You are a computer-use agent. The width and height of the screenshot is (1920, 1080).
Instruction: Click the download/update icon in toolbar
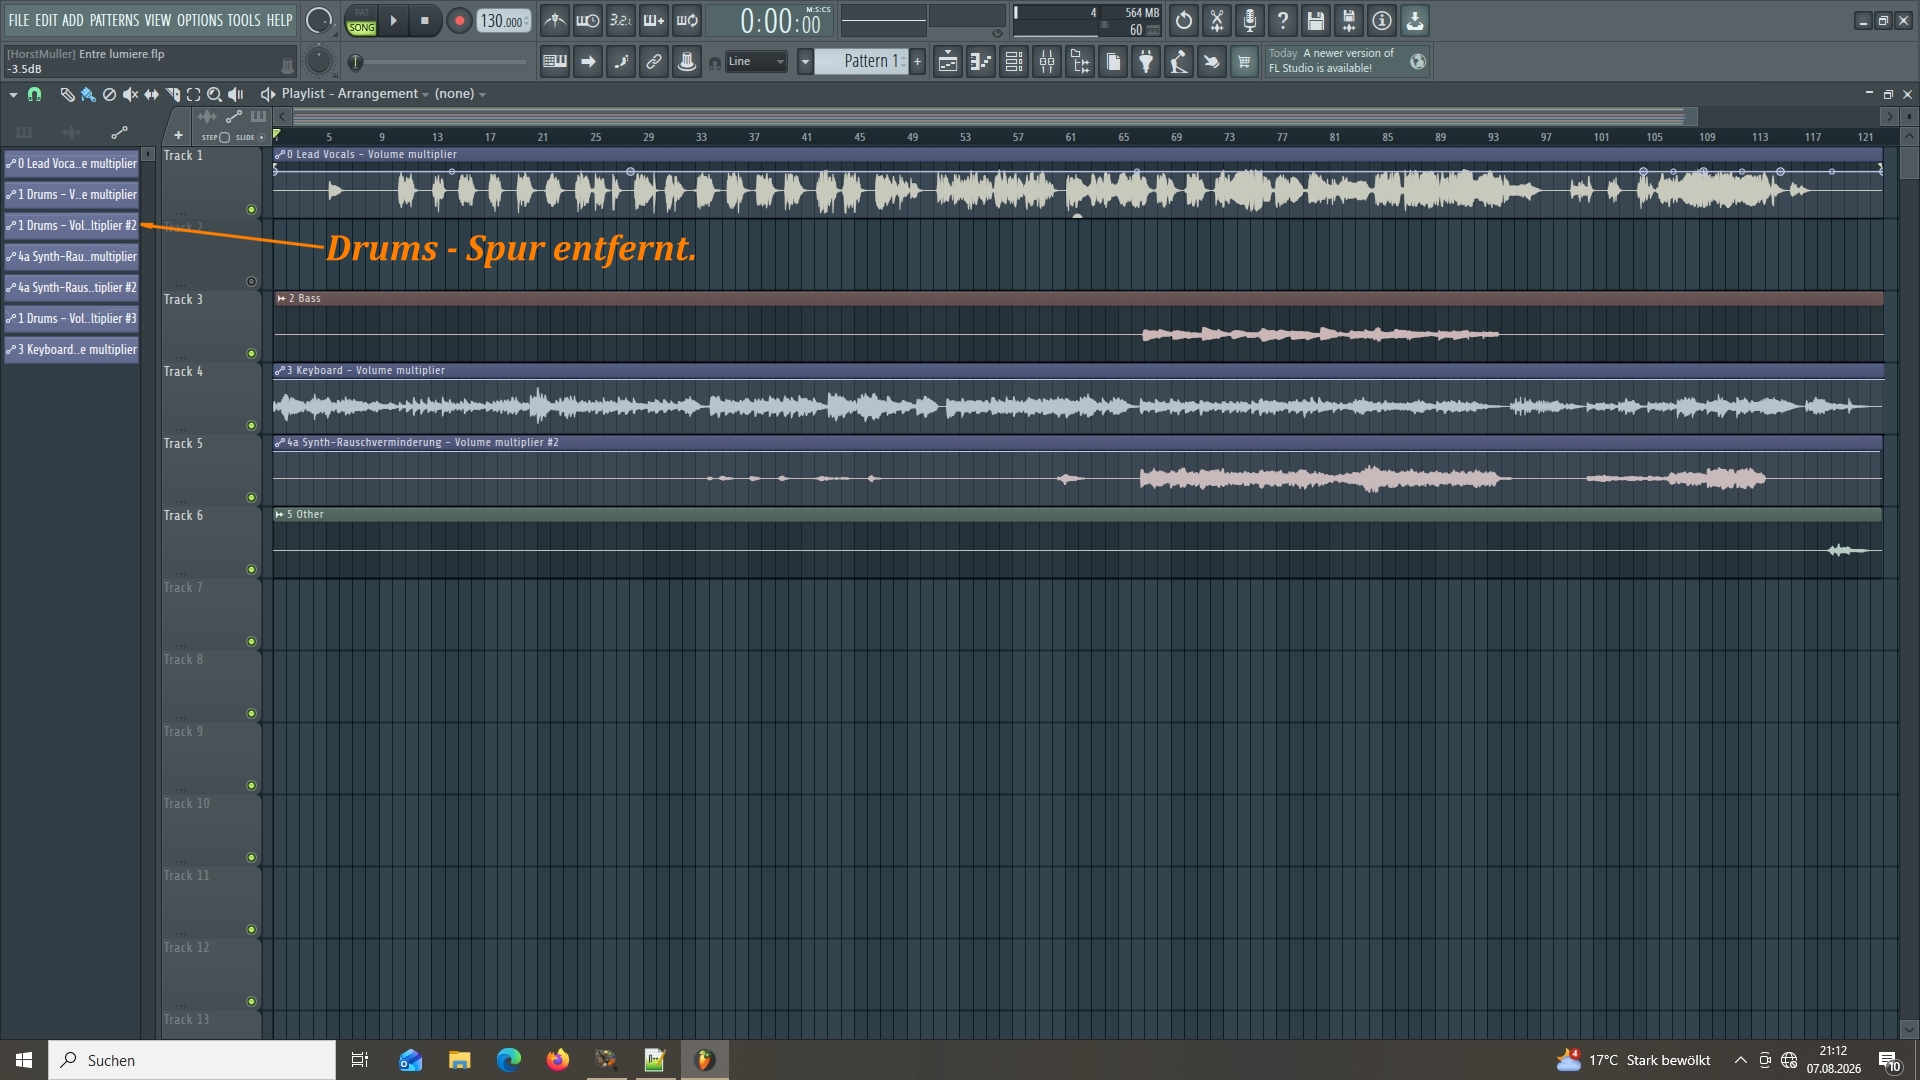click(x=1415, y=21)
